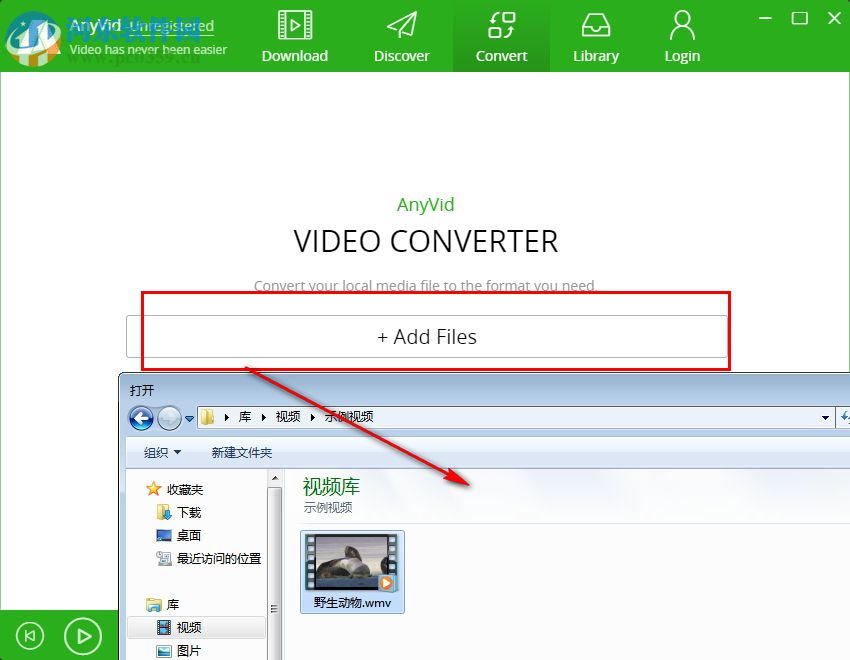
Task: Select the Discover paper-plane icon
Action: [401, 27]
